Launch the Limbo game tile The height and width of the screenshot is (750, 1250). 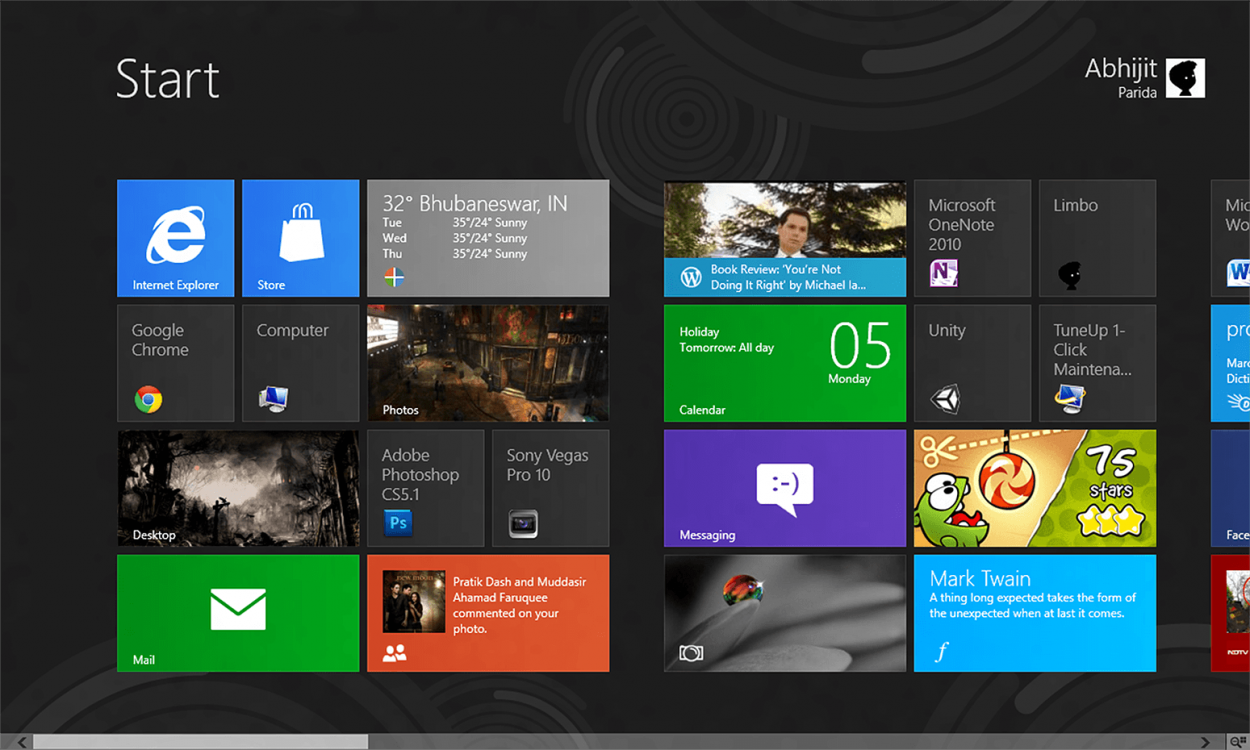coord(1097,238)
